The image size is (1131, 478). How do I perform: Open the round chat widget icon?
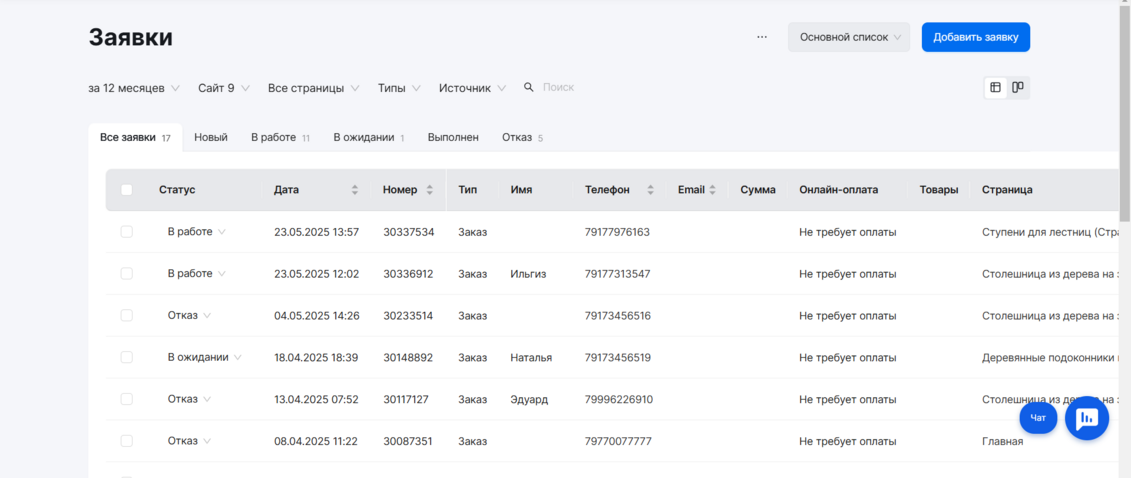[x=1086, y=417]
